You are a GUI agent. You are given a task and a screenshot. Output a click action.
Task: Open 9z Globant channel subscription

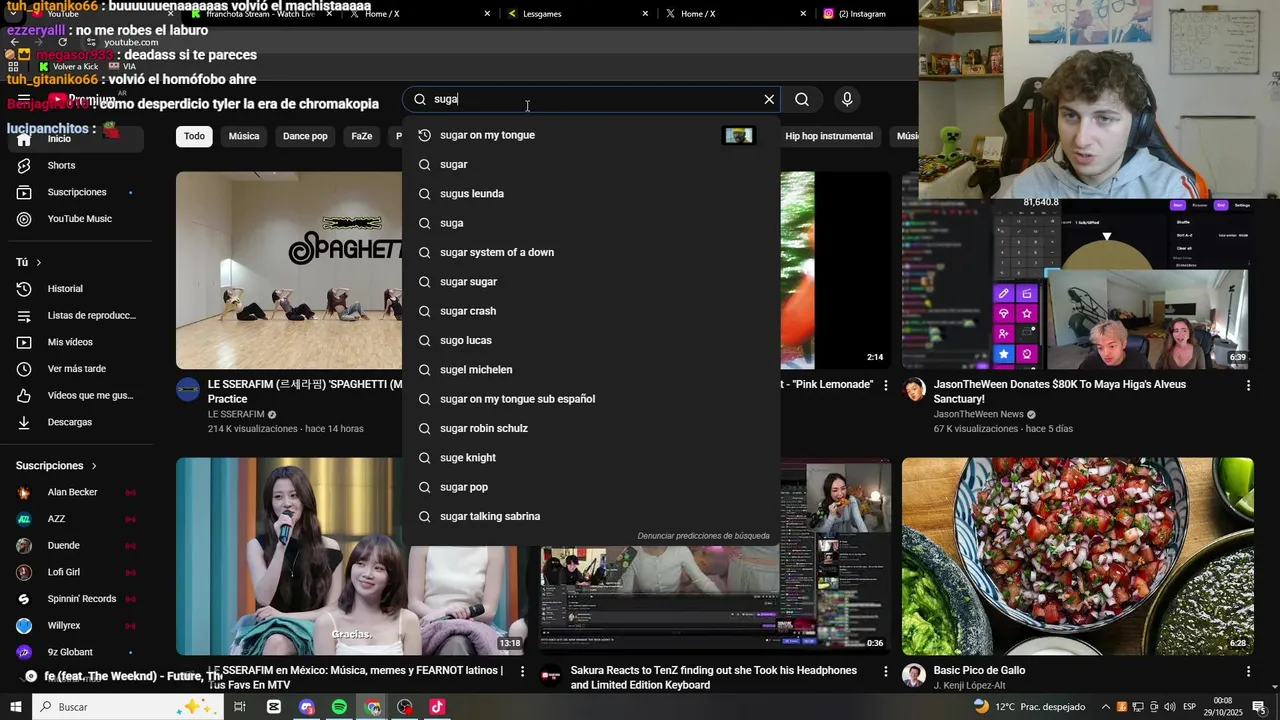click(x=76, y=652)
